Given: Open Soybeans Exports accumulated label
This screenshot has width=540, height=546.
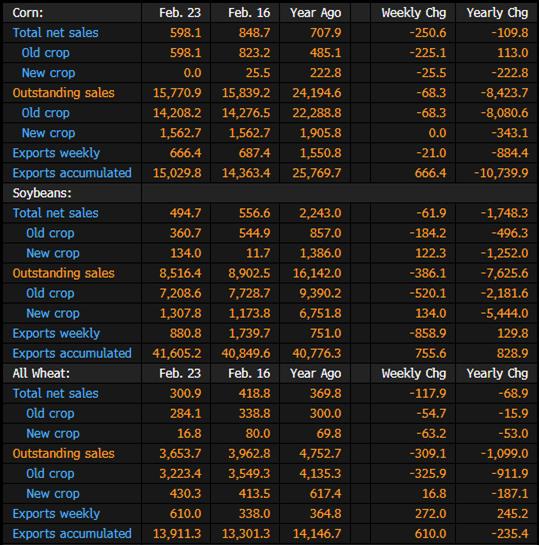Looking at the screenshot, I should click(x=72, y=353).
